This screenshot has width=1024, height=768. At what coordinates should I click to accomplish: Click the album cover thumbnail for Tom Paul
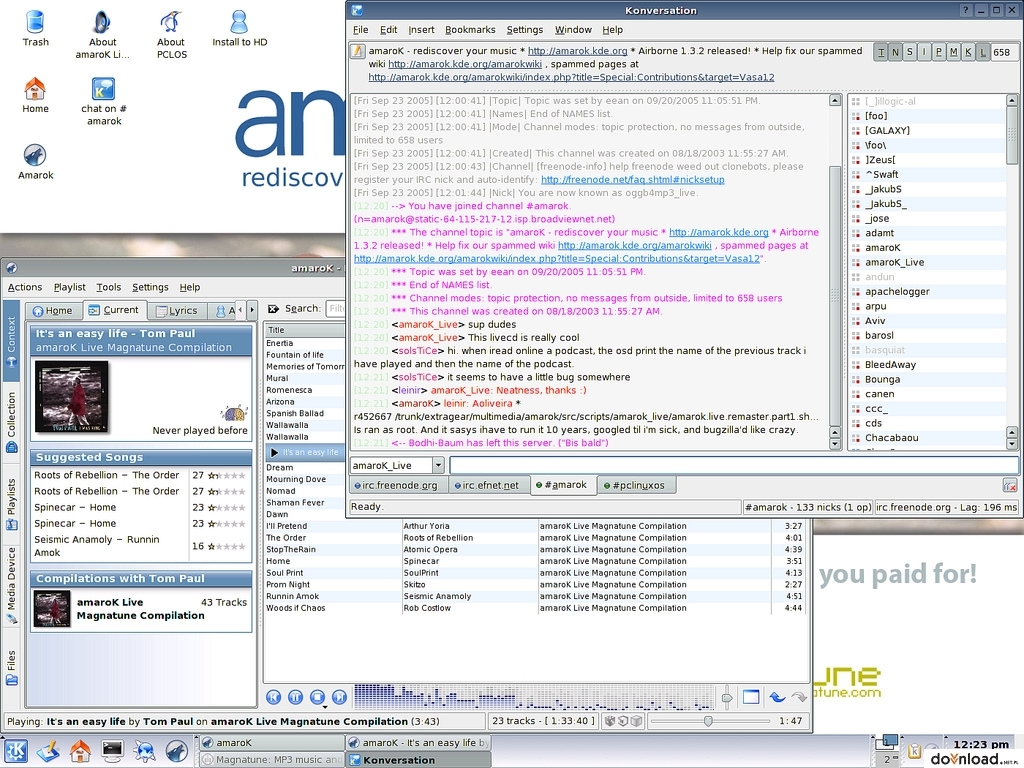pos(71,397)
